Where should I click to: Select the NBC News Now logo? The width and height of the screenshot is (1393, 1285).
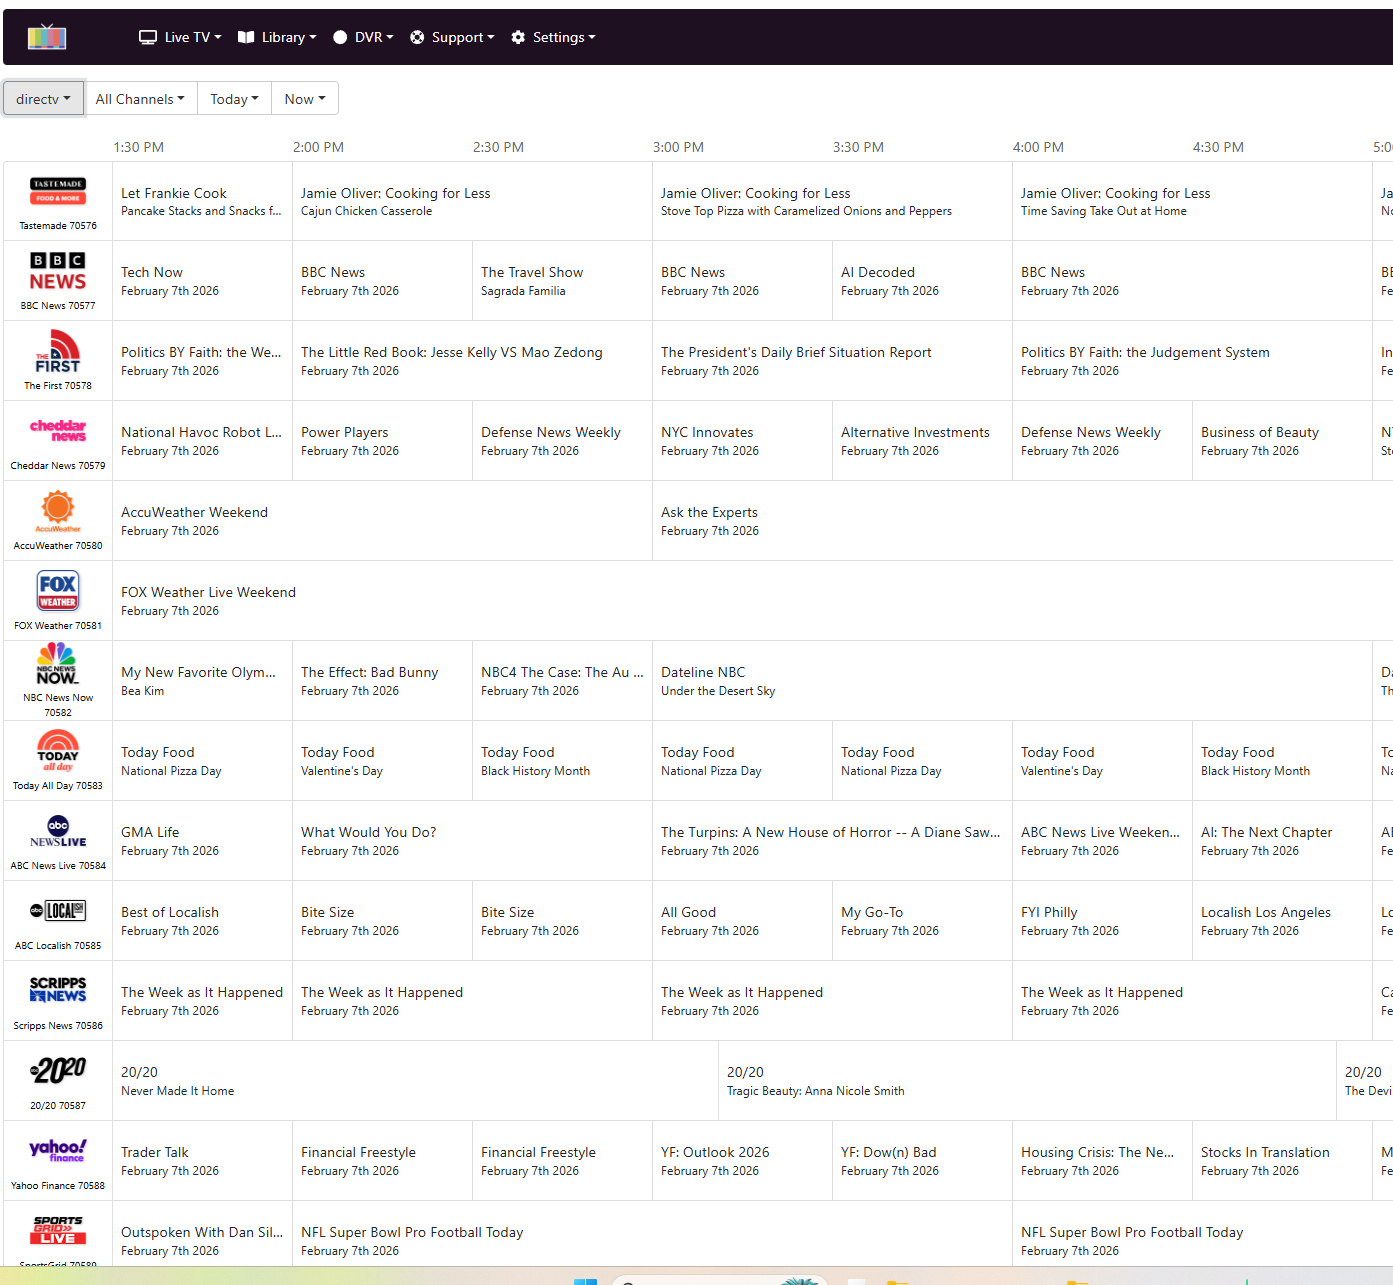(57, 665)
